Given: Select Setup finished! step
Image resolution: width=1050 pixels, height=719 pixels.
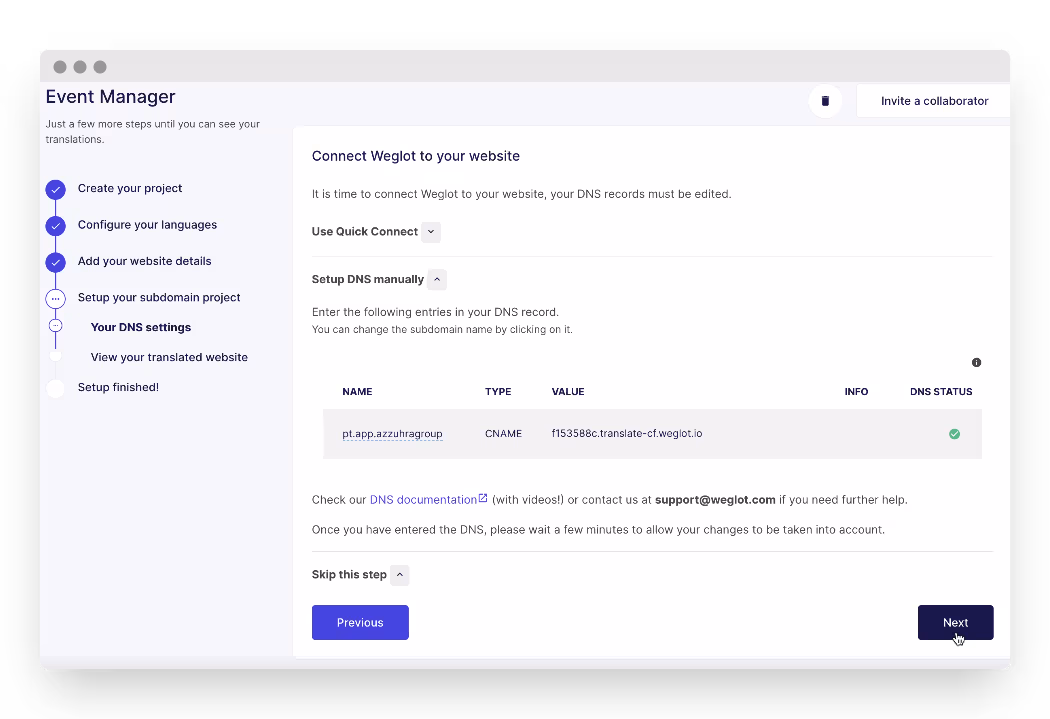Looking at the screenshot, I should (118, 387).
